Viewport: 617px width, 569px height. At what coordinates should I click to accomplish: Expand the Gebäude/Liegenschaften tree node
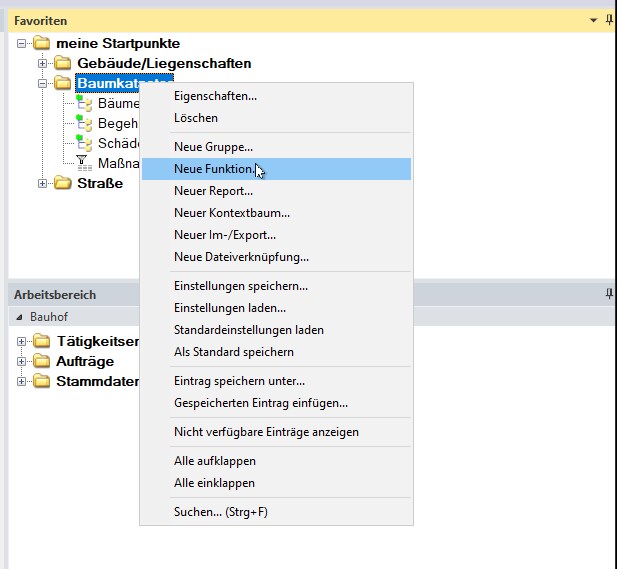coord(43,63)
